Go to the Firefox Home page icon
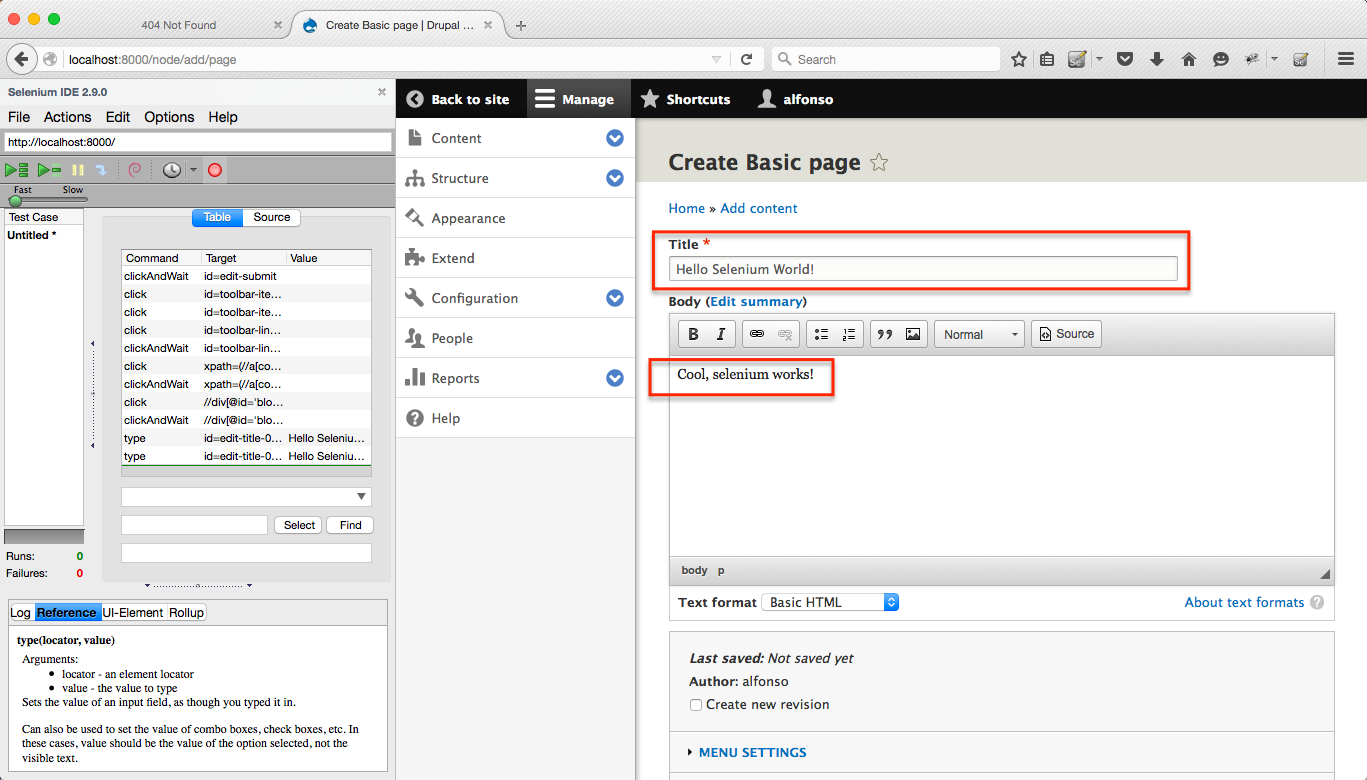The image size is (1367, 780). coord(1189,60)
